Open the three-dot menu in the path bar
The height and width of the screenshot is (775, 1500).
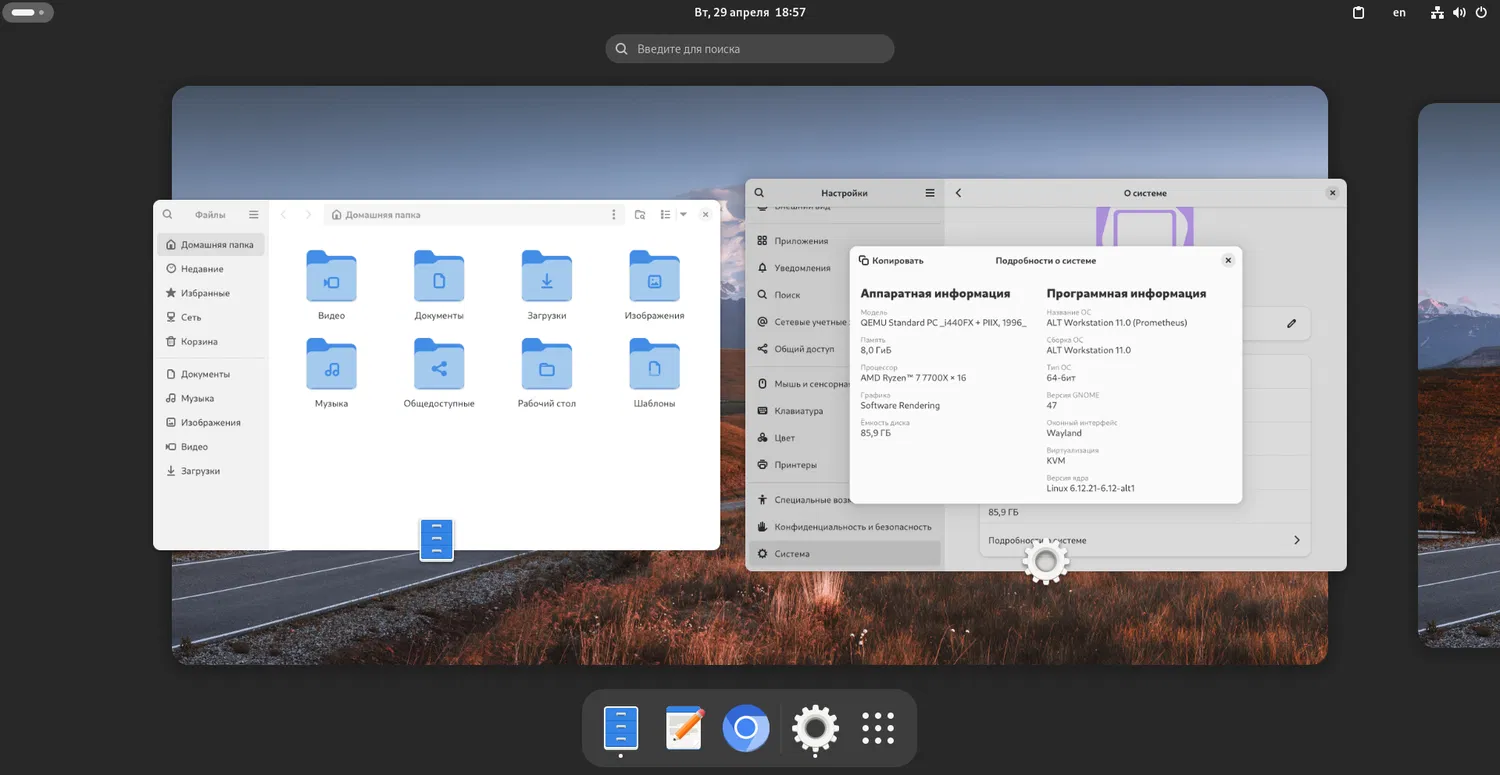pyautogui.click(x=614, y=215)
